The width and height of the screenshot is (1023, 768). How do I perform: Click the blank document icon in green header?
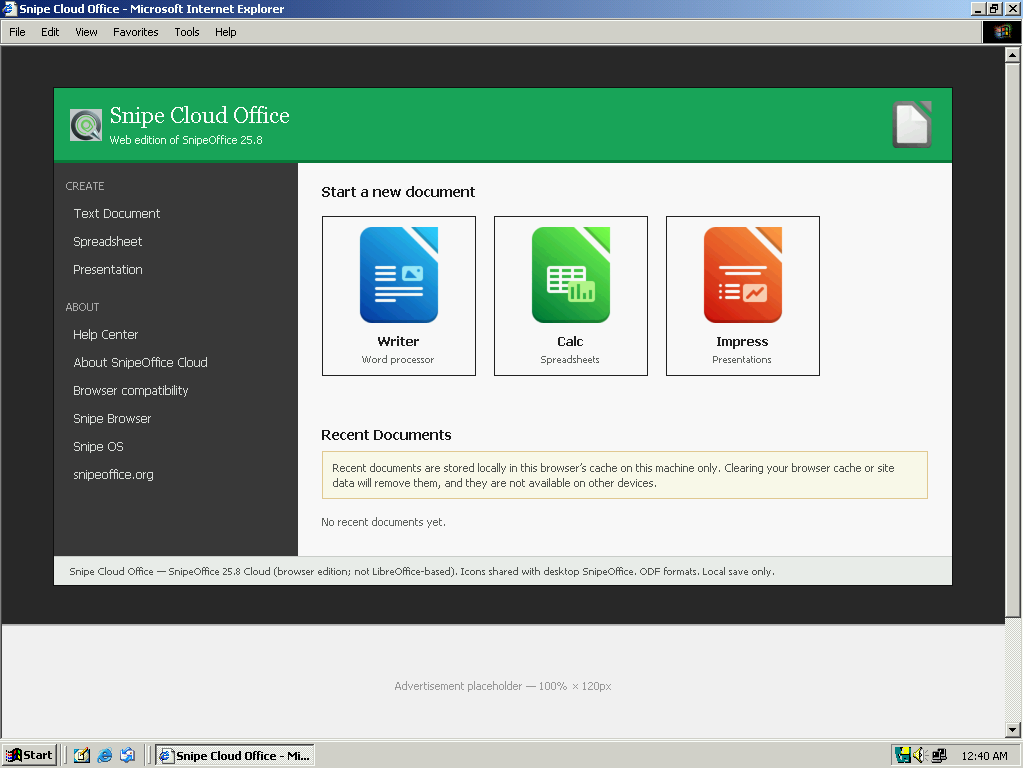[911, 125]
